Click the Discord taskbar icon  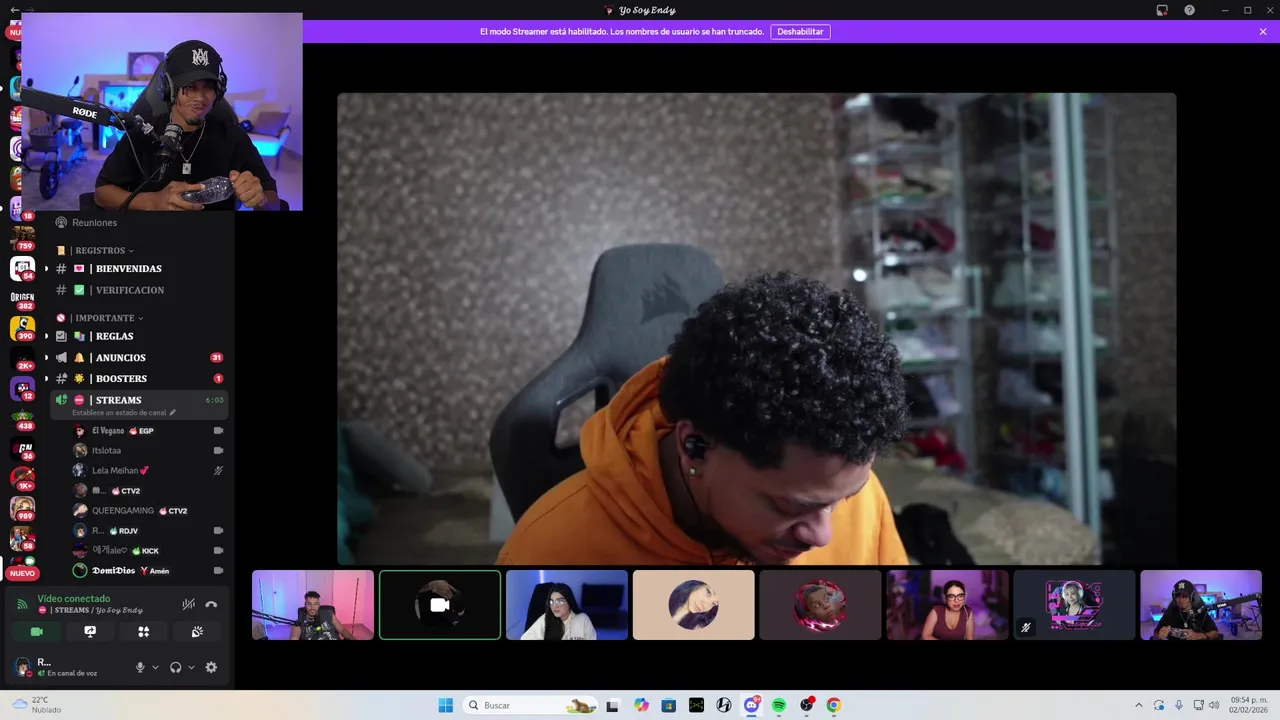(751, 705)
